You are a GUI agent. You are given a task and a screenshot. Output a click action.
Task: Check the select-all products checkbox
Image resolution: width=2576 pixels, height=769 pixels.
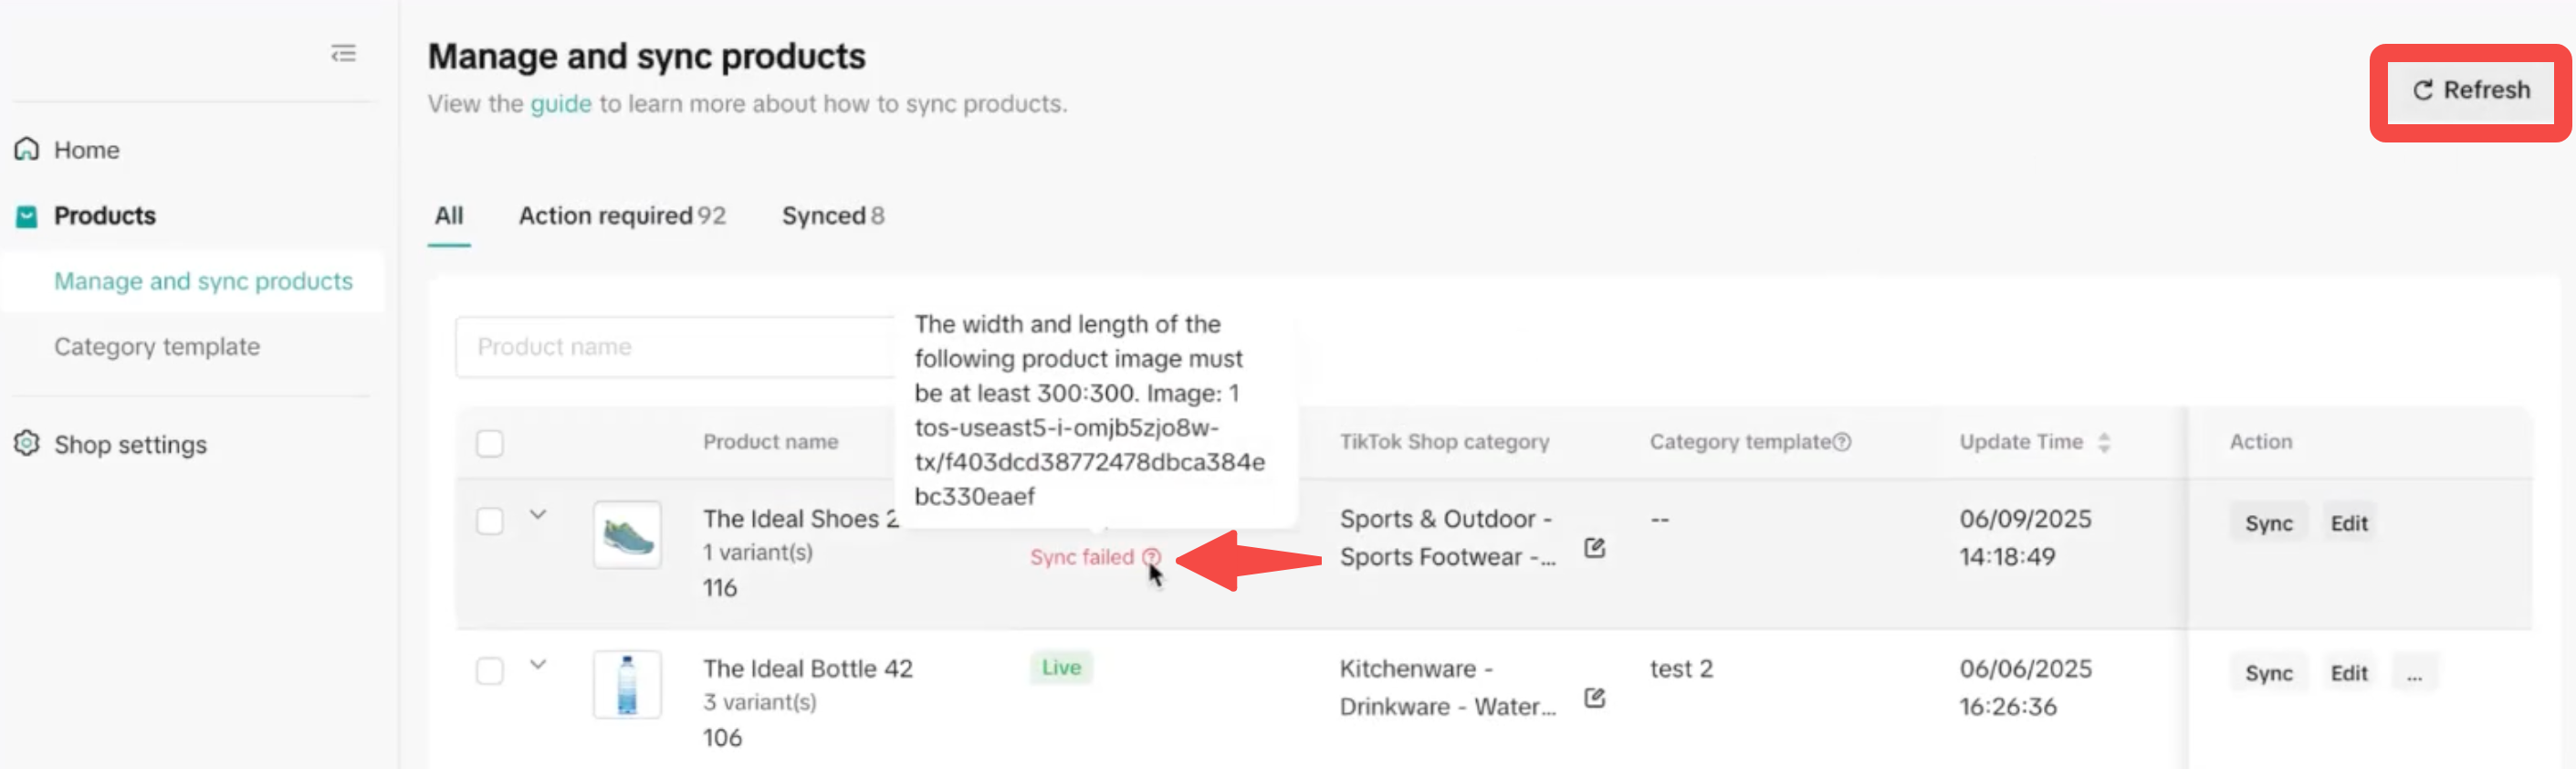click(490, 443)
